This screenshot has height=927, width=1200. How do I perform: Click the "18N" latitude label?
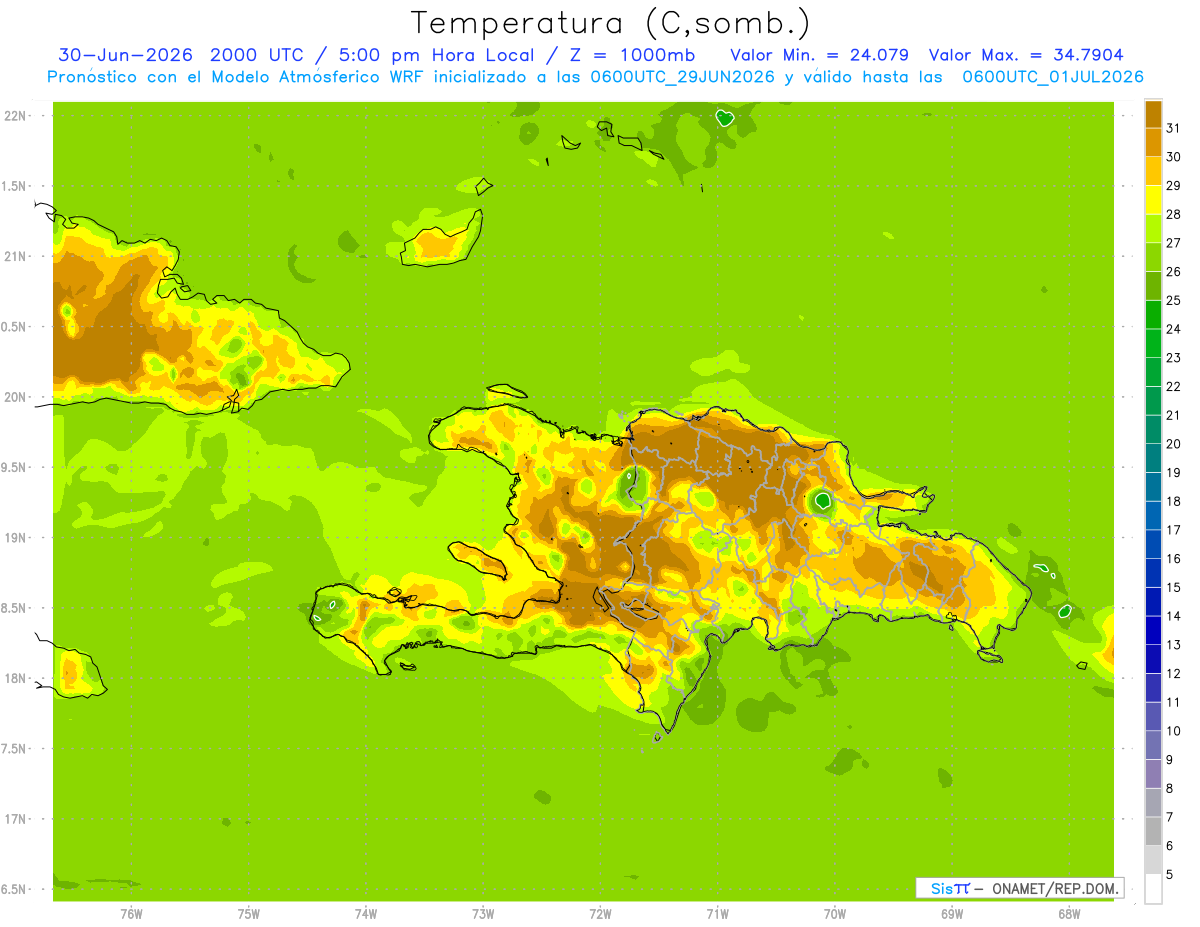tap(15, 678)
